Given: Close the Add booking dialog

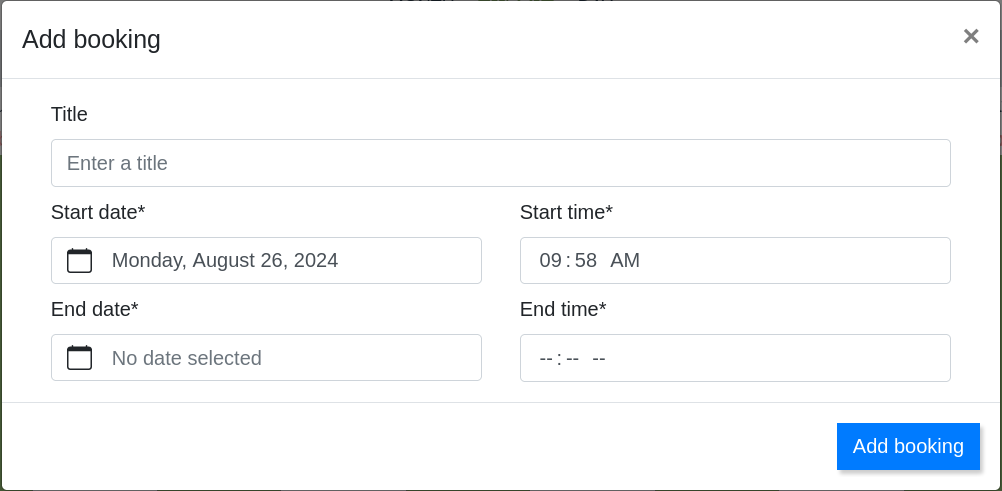Looking at the screenshot, I should 970,37.
